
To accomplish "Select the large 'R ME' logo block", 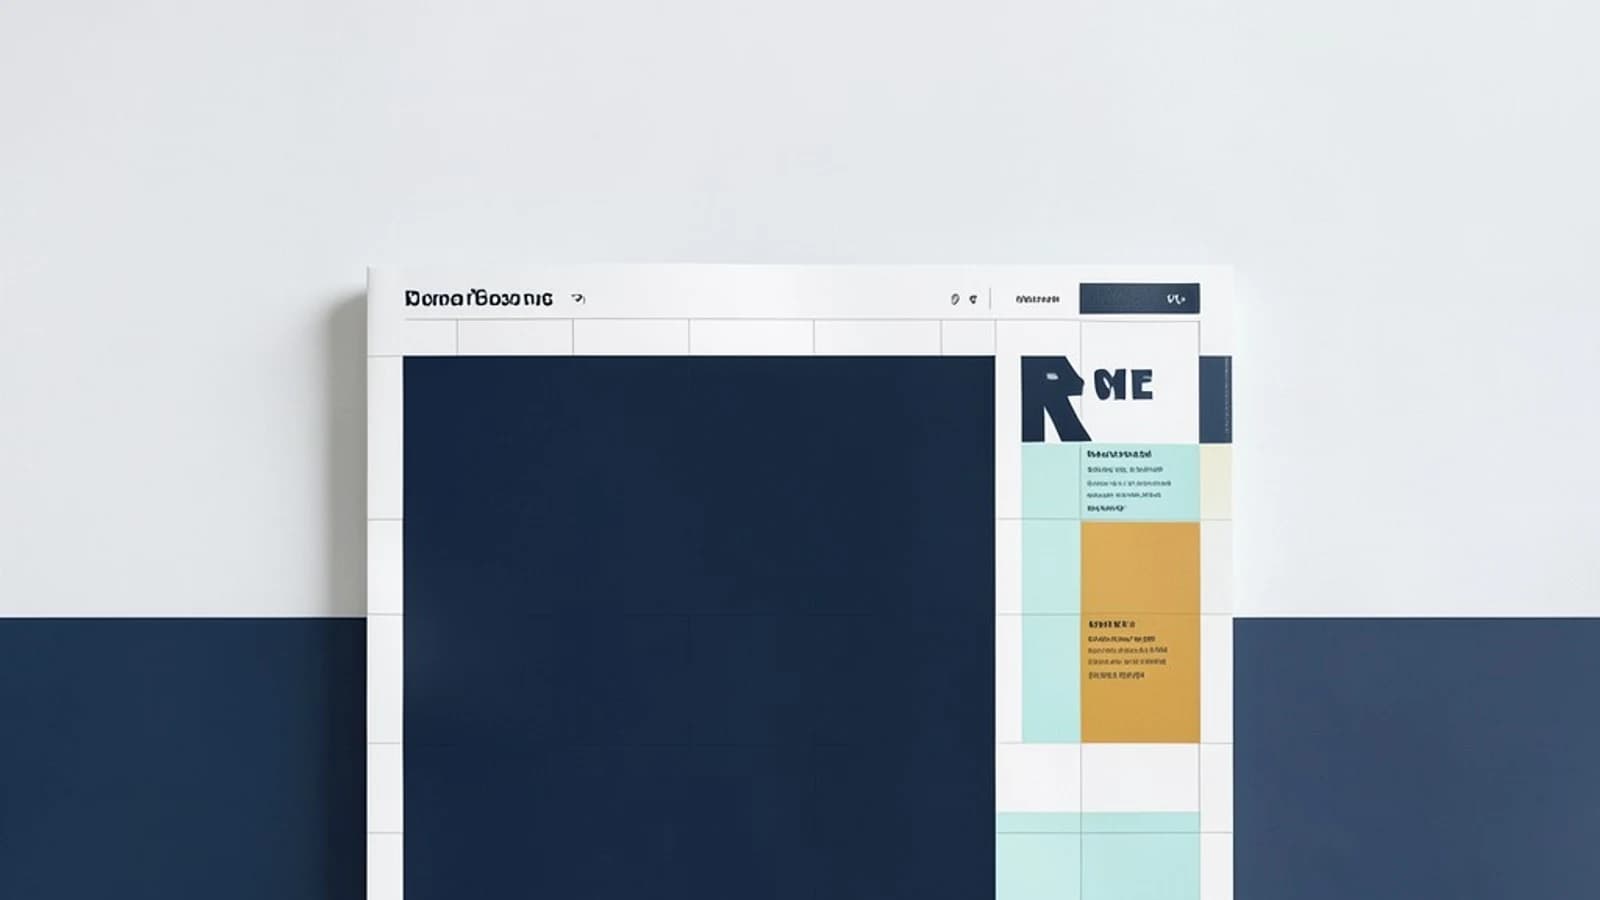I will pyautogui.click(x=1087, y=399).
